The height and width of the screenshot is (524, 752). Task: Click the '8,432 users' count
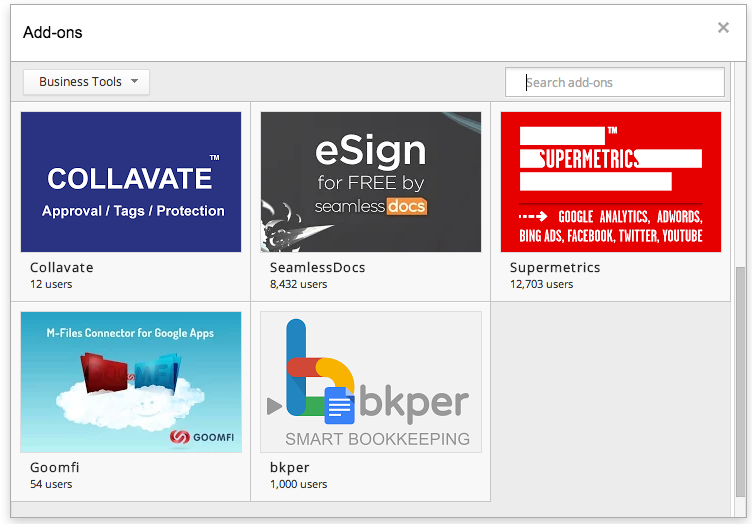pyautogui.click(x=298, y=284)
